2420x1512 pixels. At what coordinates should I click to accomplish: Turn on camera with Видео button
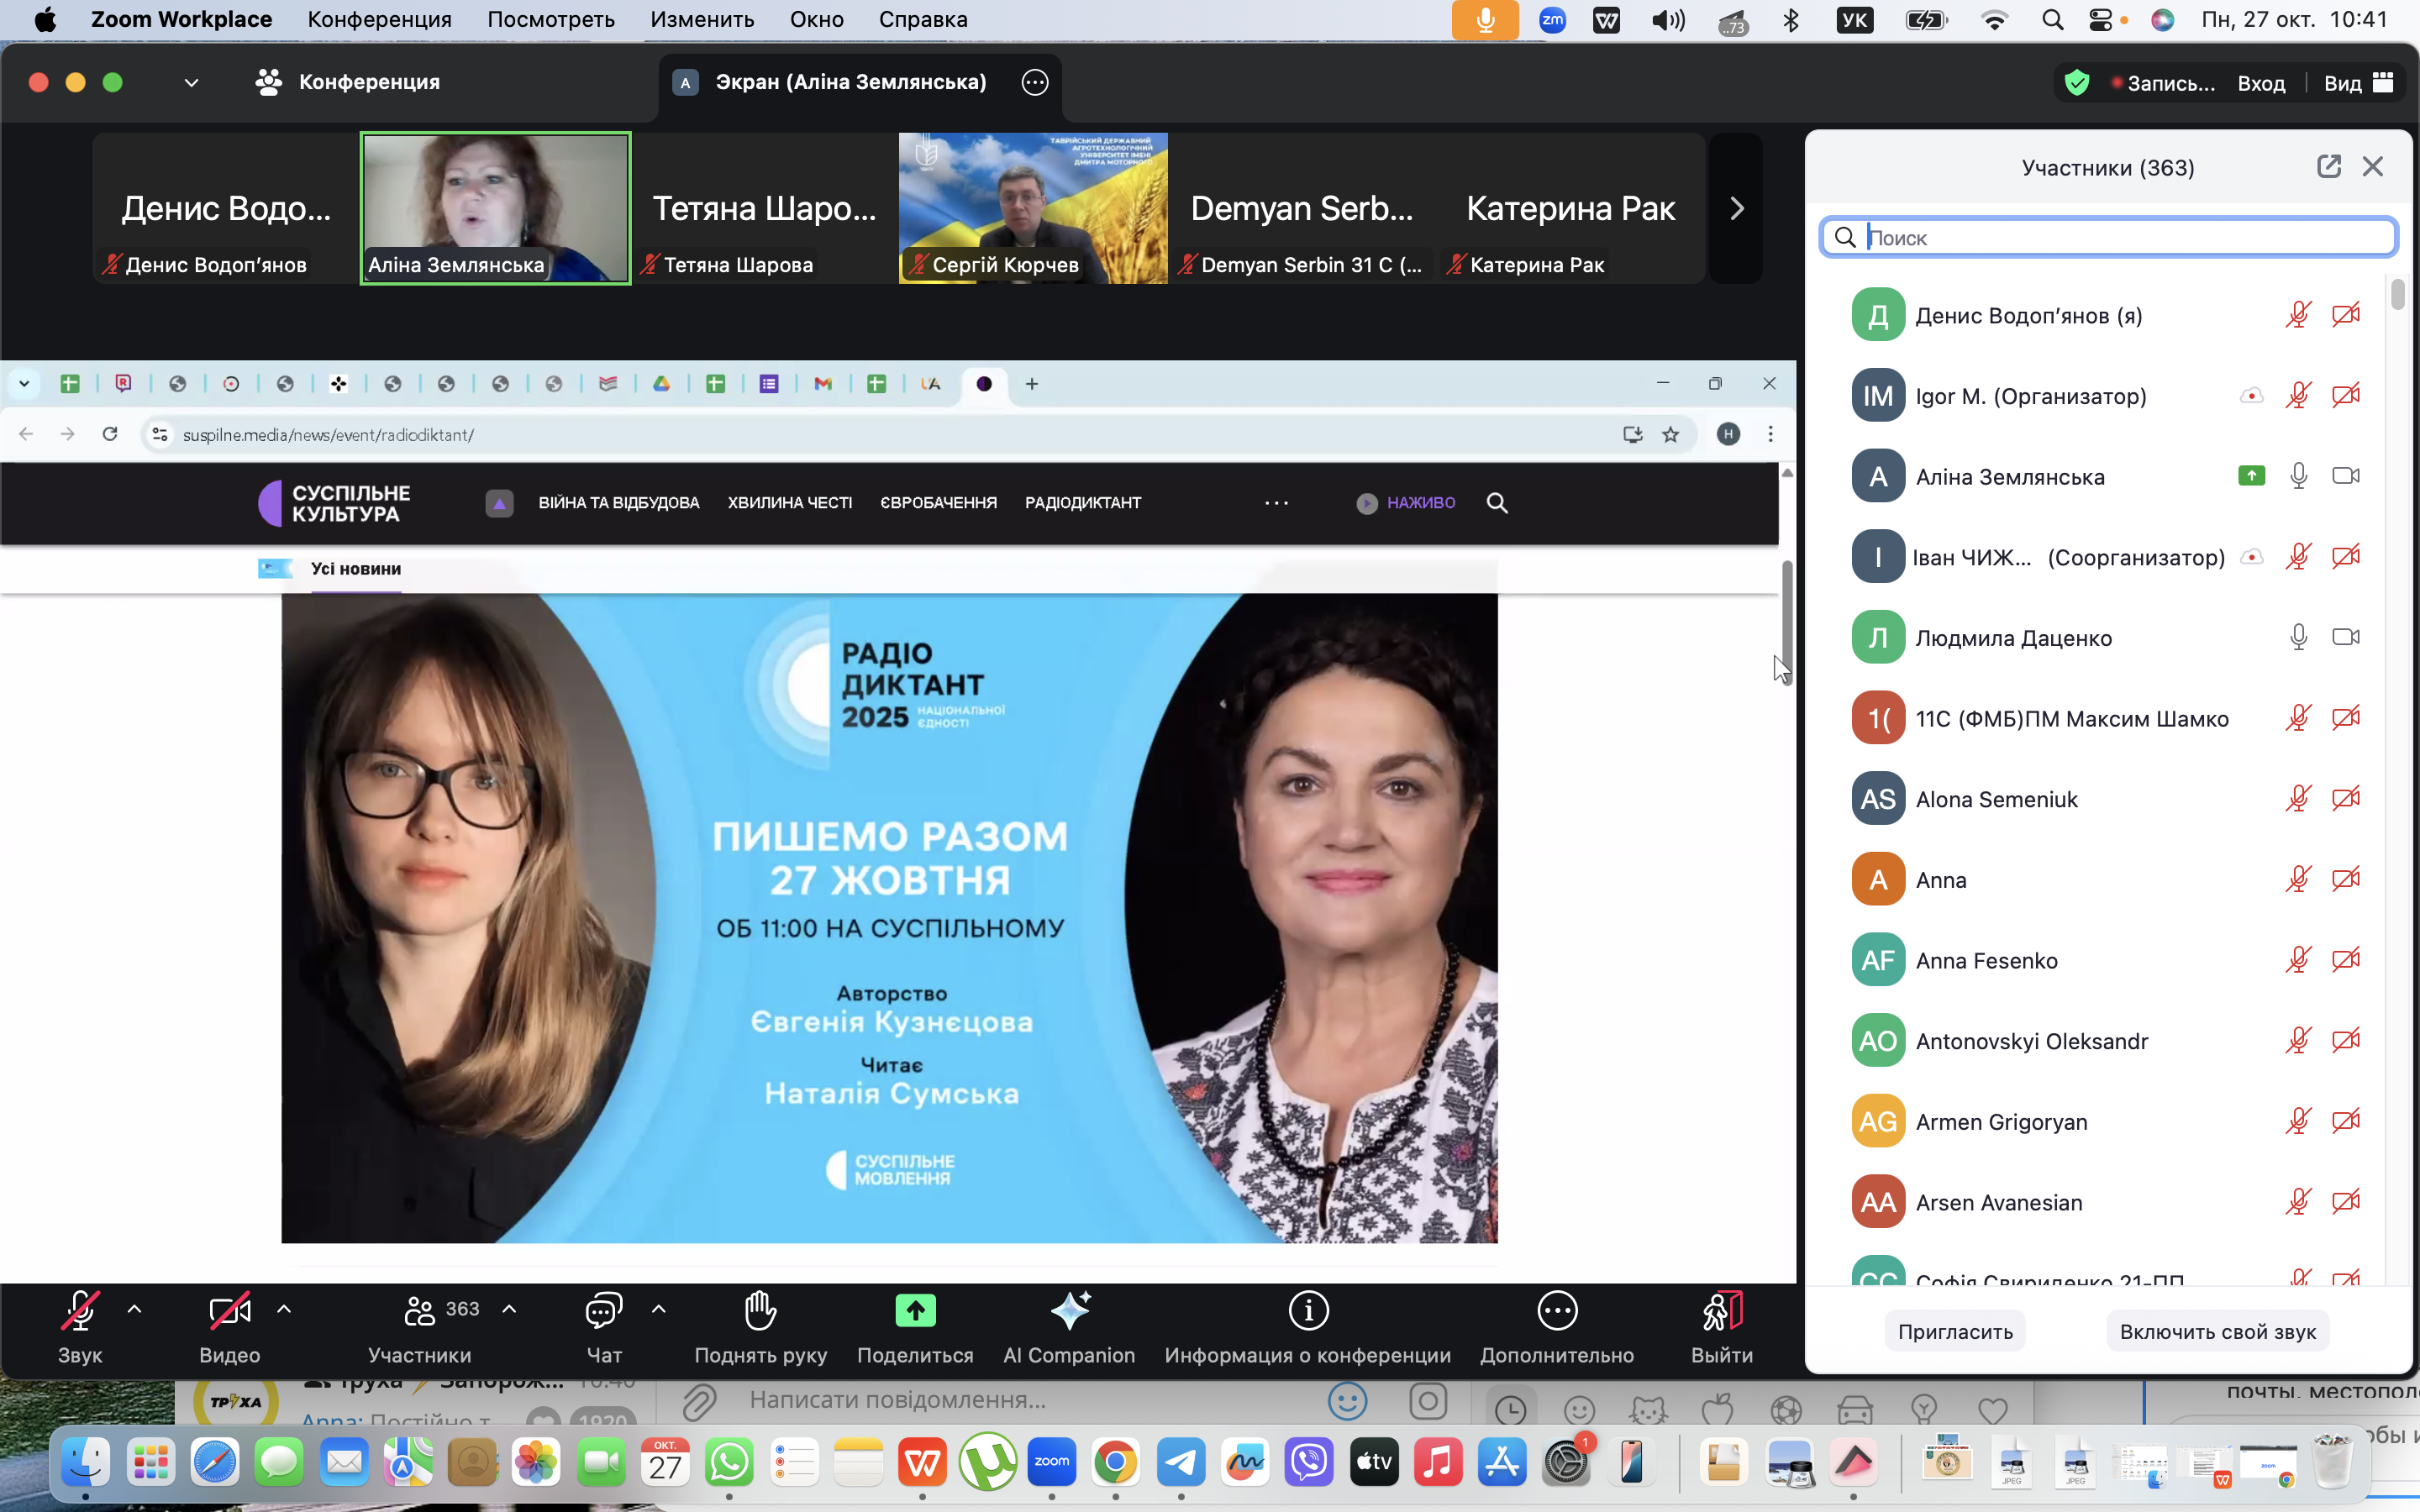[x=229, y=1310]
